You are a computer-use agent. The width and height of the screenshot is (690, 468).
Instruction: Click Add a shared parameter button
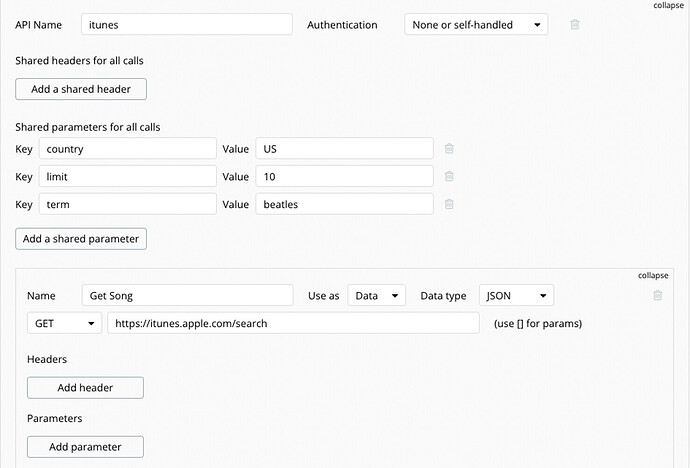click(82, 239)
